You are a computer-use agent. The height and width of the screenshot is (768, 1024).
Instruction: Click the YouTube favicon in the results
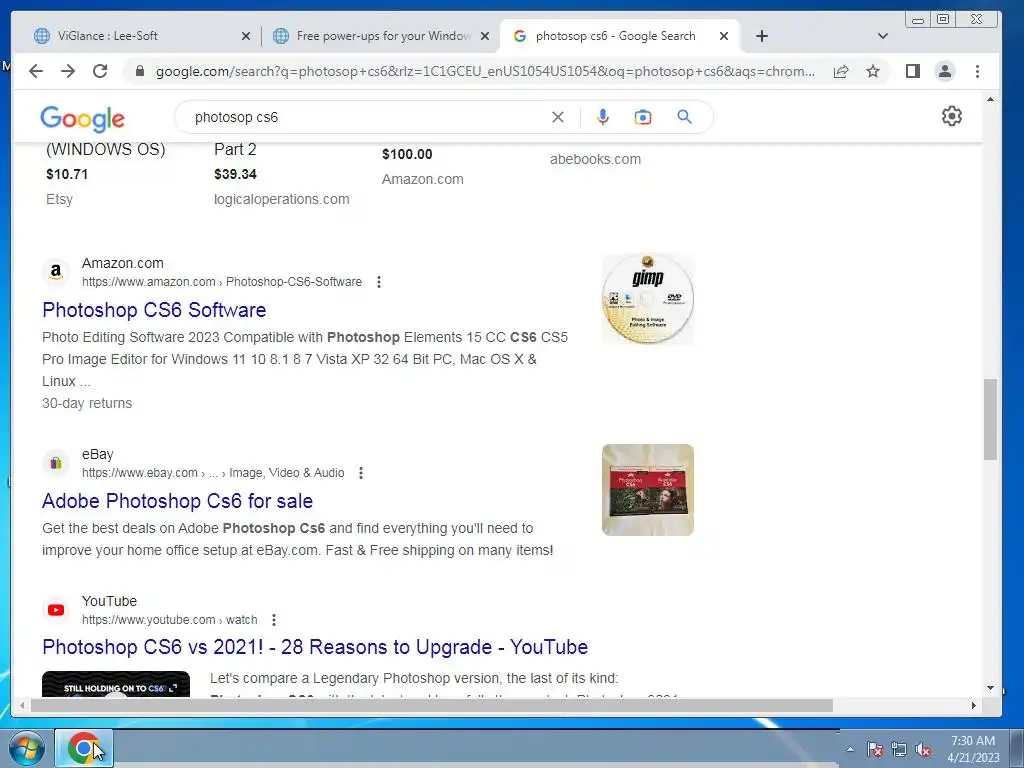[56, 610]
